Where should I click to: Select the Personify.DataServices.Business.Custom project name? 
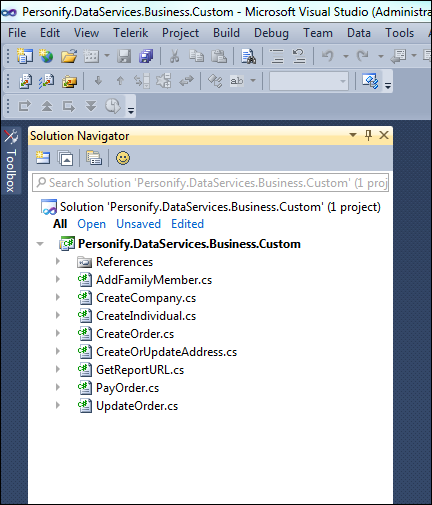(x=189, y=244)
